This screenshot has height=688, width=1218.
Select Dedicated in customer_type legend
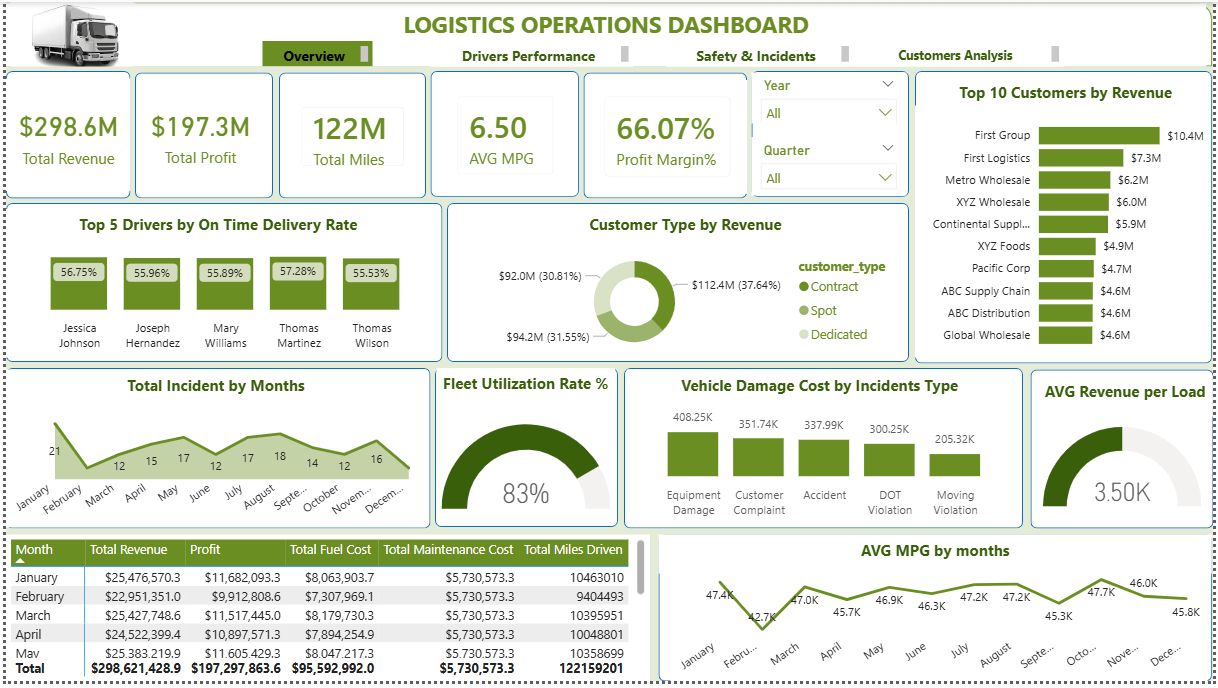coord(833,335)
